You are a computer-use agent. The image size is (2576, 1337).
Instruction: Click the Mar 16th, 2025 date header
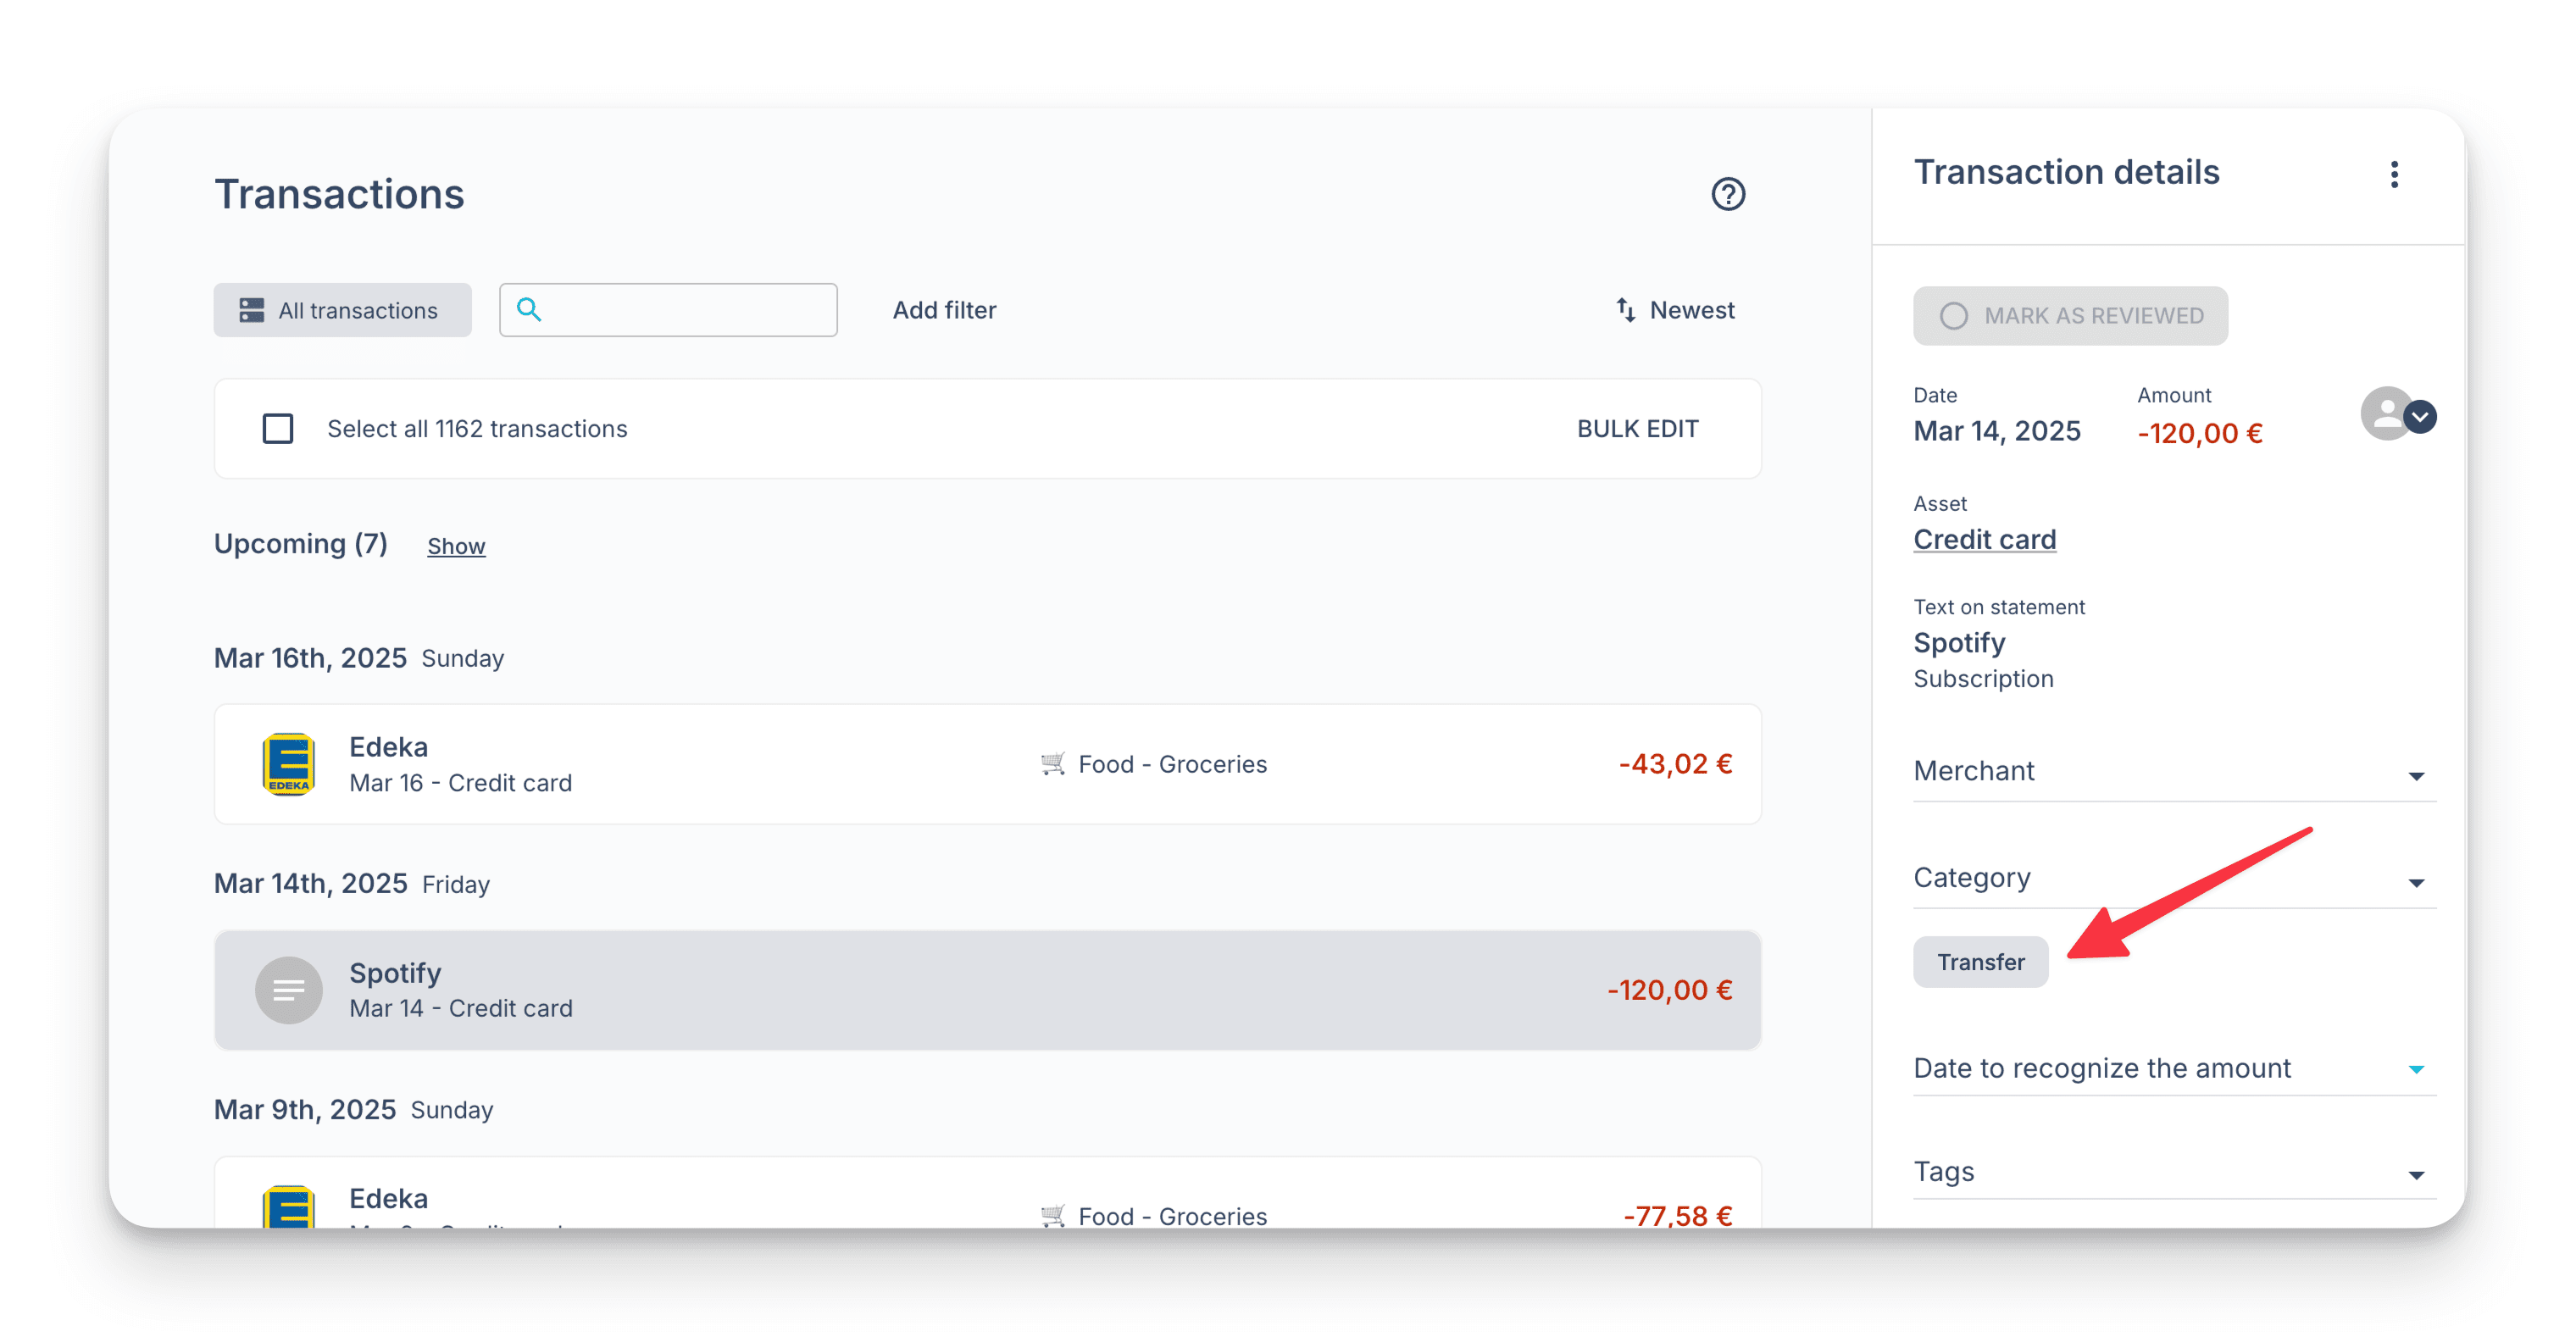click(x=310, y=658)
